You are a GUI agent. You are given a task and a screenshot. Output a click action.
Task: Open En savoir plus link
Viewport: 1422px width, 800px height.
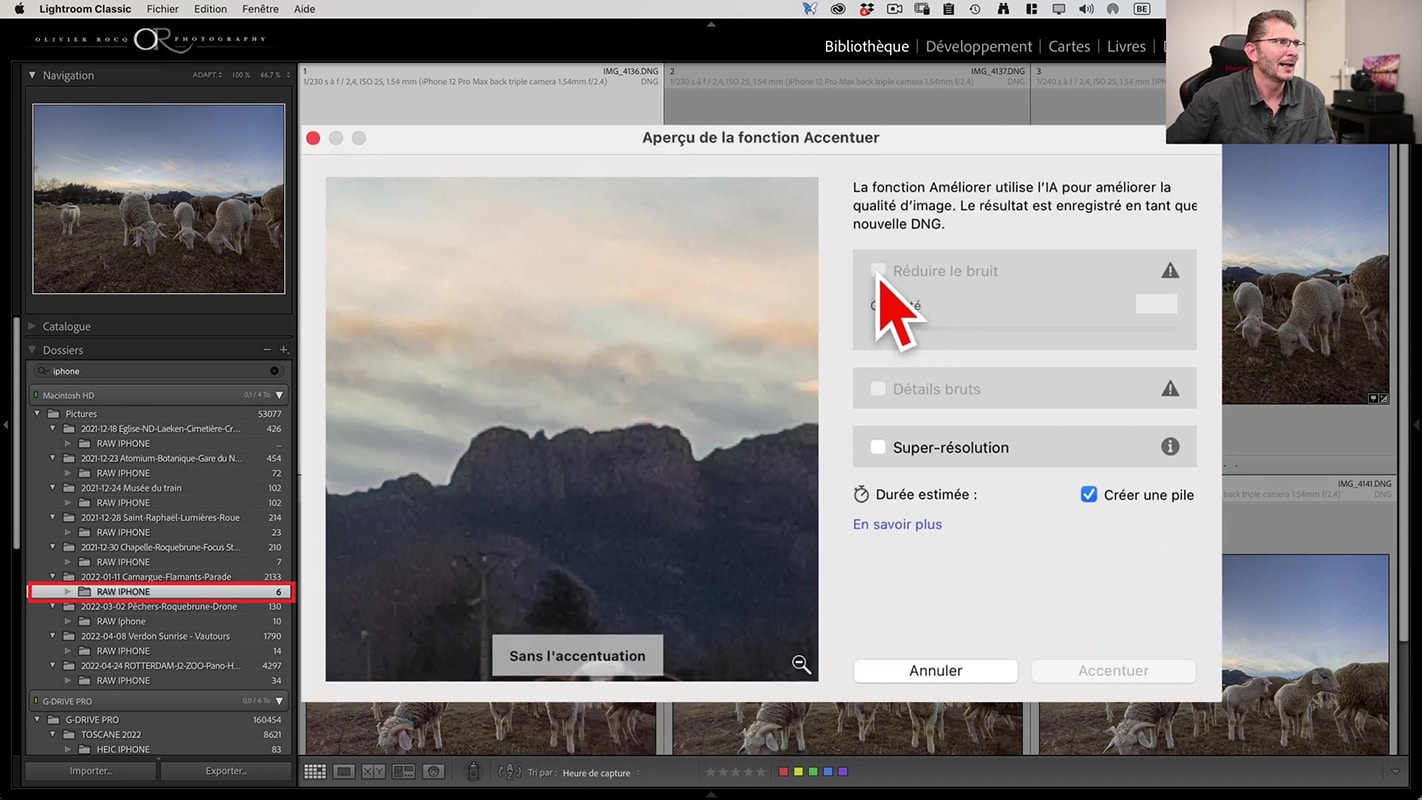click(897, 524)
